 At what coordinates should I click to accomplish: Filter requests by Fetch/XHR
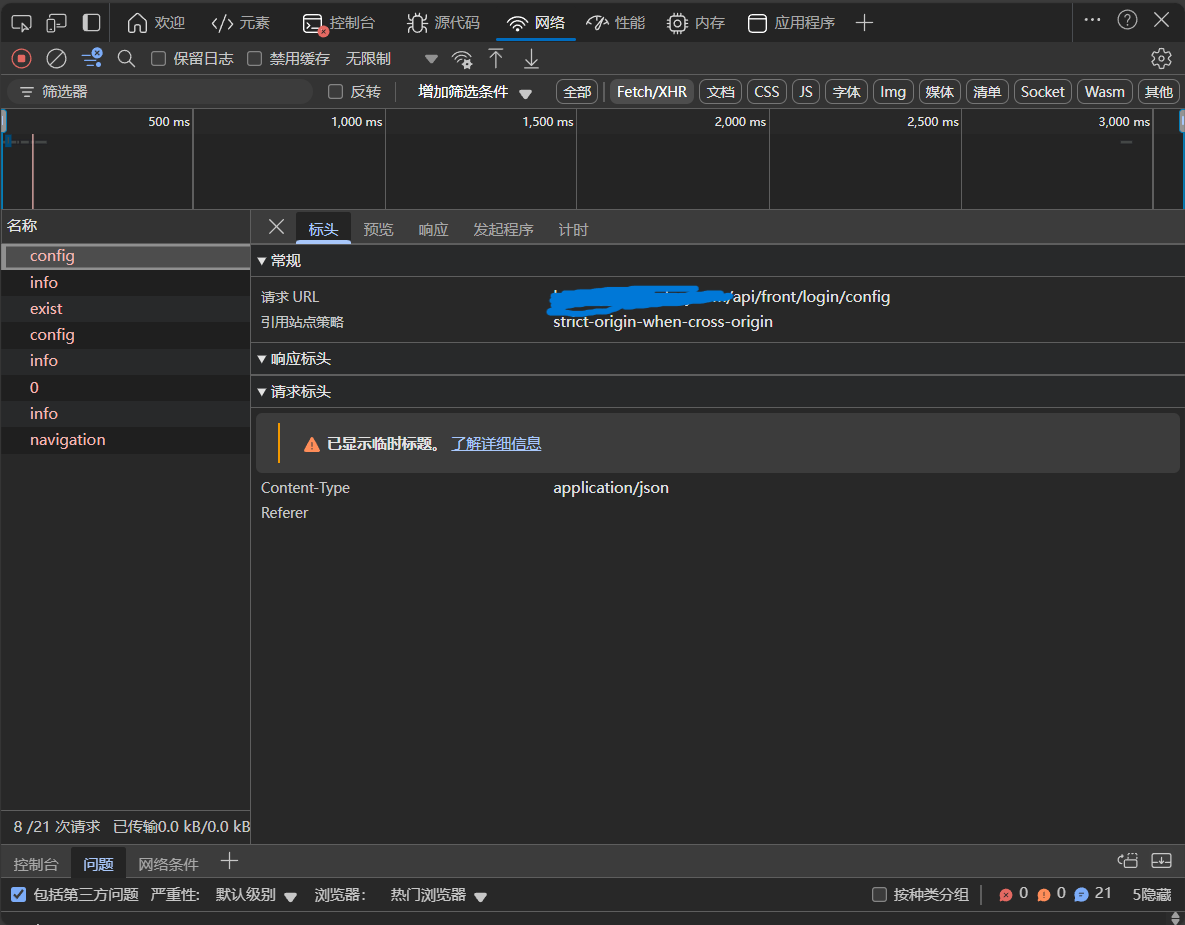651,91
